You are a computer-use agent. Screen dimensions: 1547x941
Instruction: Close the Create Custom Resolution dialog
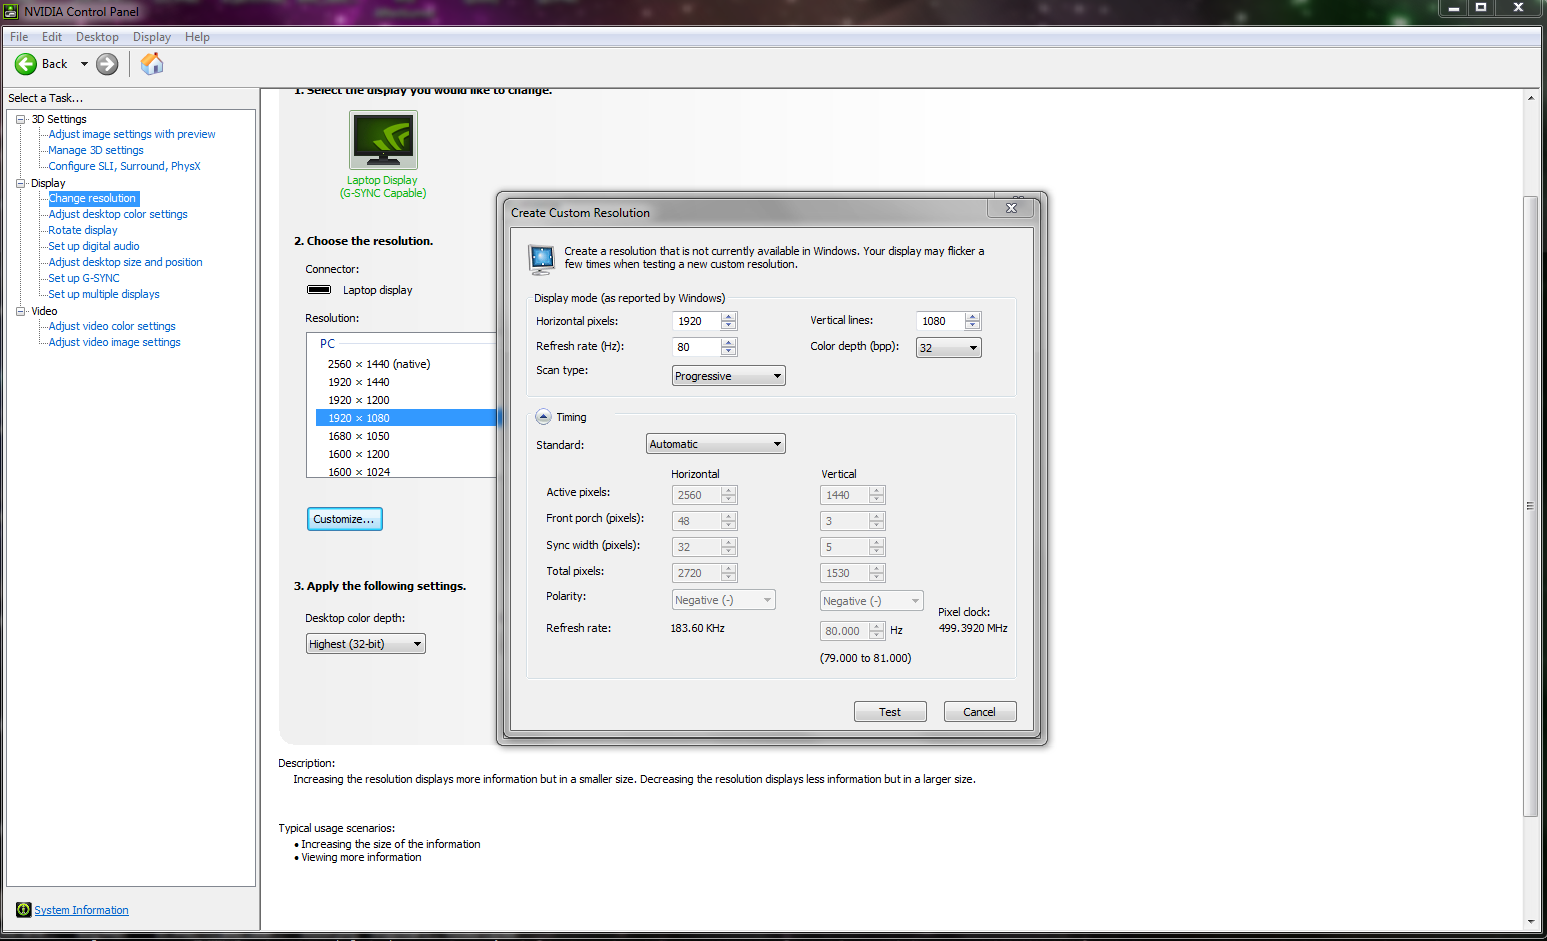click(x=1011, y=208)
